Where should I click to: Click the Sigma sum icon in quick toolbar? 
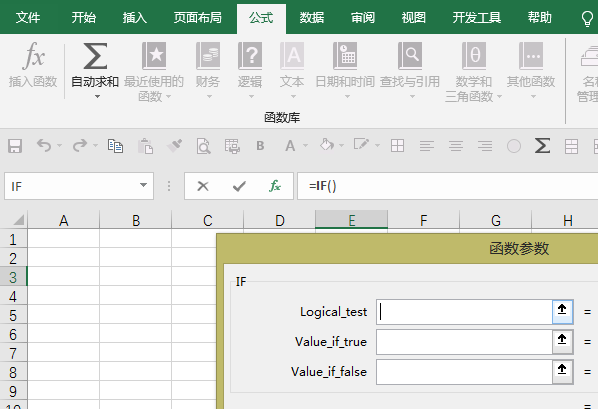point(542,145)
